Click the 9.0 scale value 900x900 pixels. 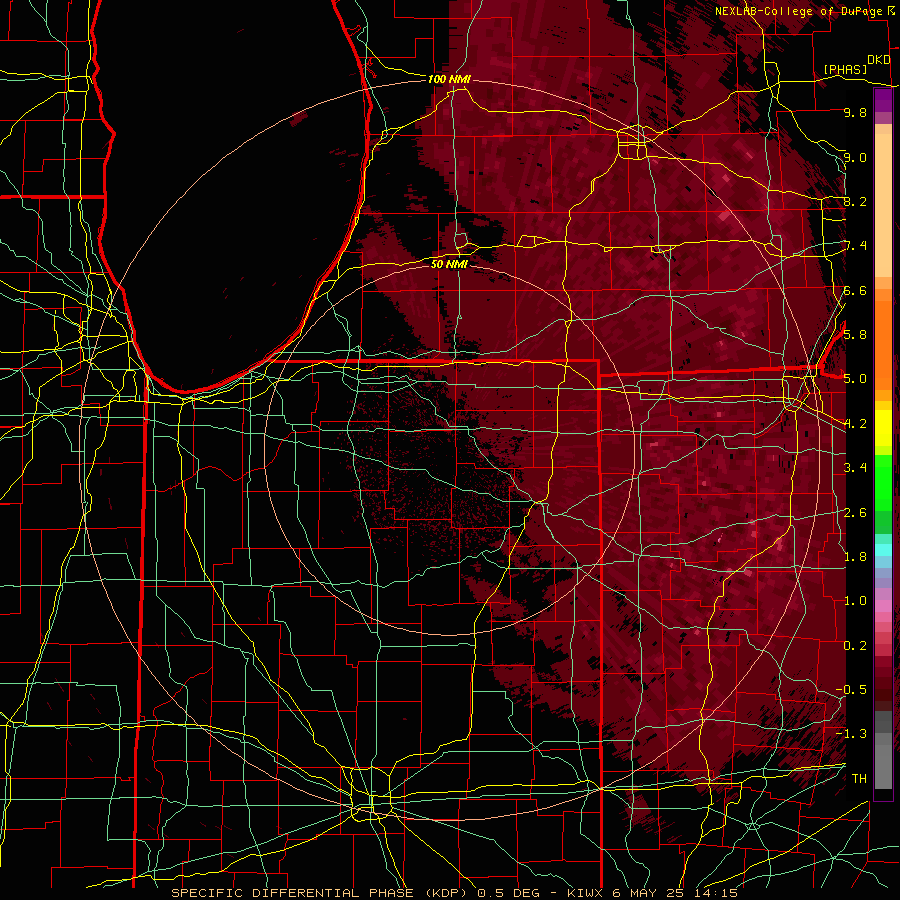(855, 158)
